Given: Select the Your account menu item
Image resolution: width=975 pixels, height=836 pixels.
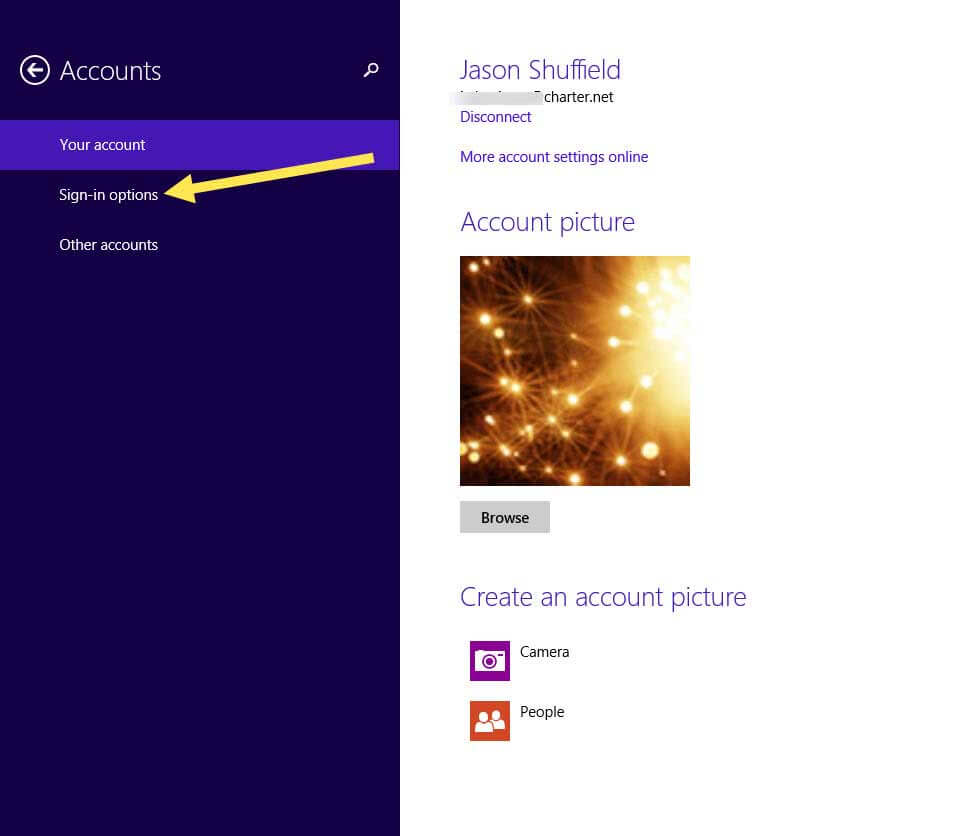Looking at the screenshot, I should point(102,145).
